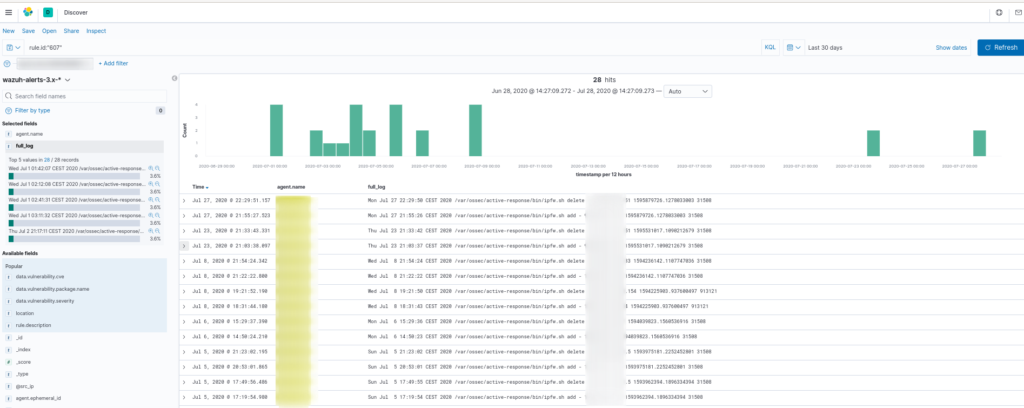The image size is (1024, 408).
Task: Select the New menu item
Action: [x=8, y=31]
